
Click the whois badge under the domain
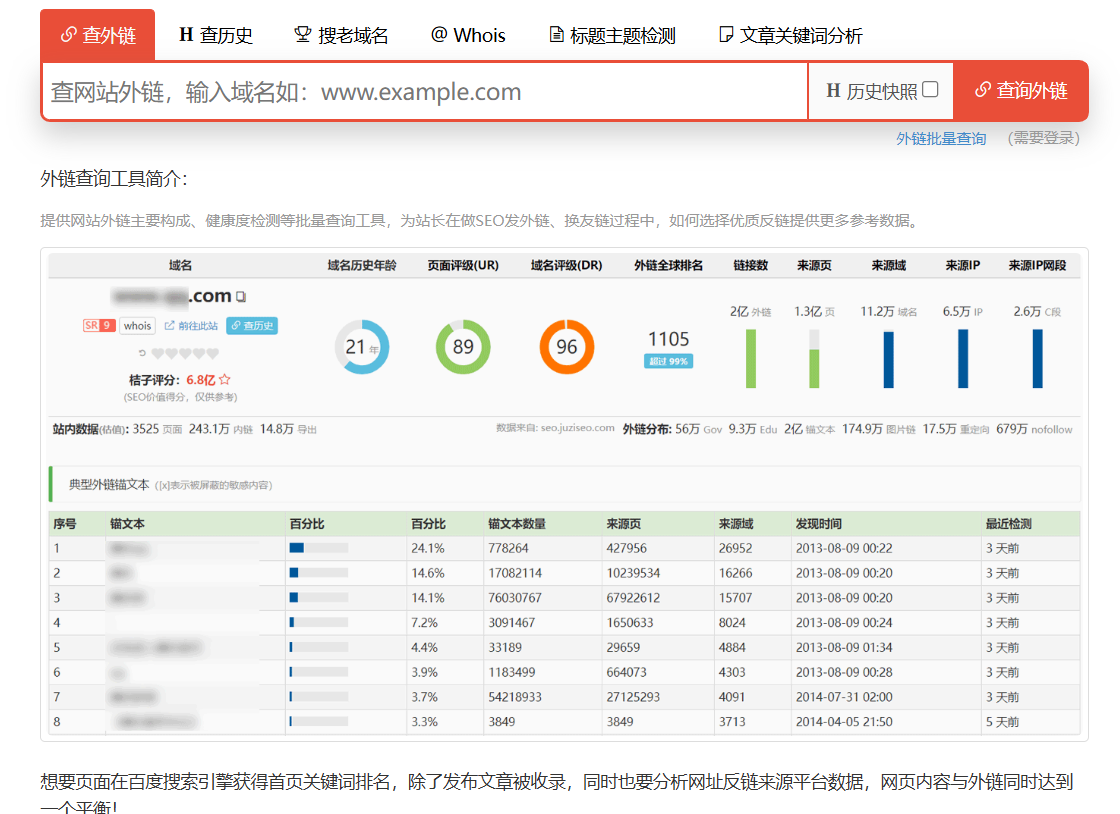137,325
